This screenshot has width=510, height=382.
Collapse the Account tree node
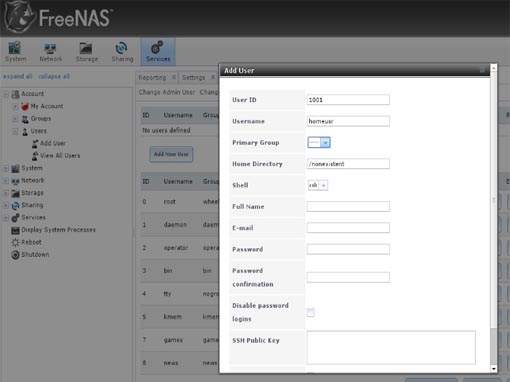pyautogui.click(x=6, y=94)
